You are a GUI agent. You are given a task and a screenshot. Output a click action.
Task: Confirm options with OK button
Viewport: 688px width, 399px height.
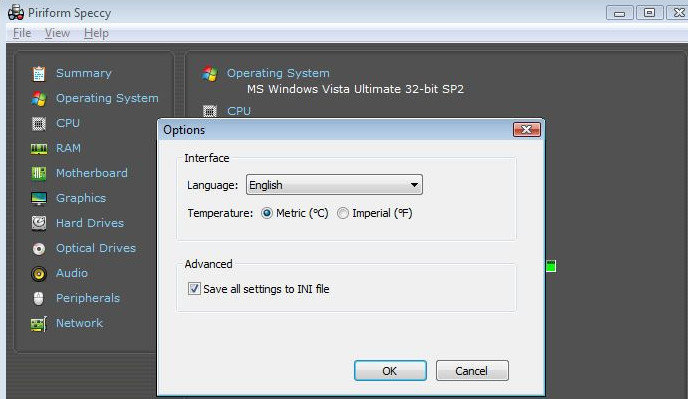coord(390,371)
